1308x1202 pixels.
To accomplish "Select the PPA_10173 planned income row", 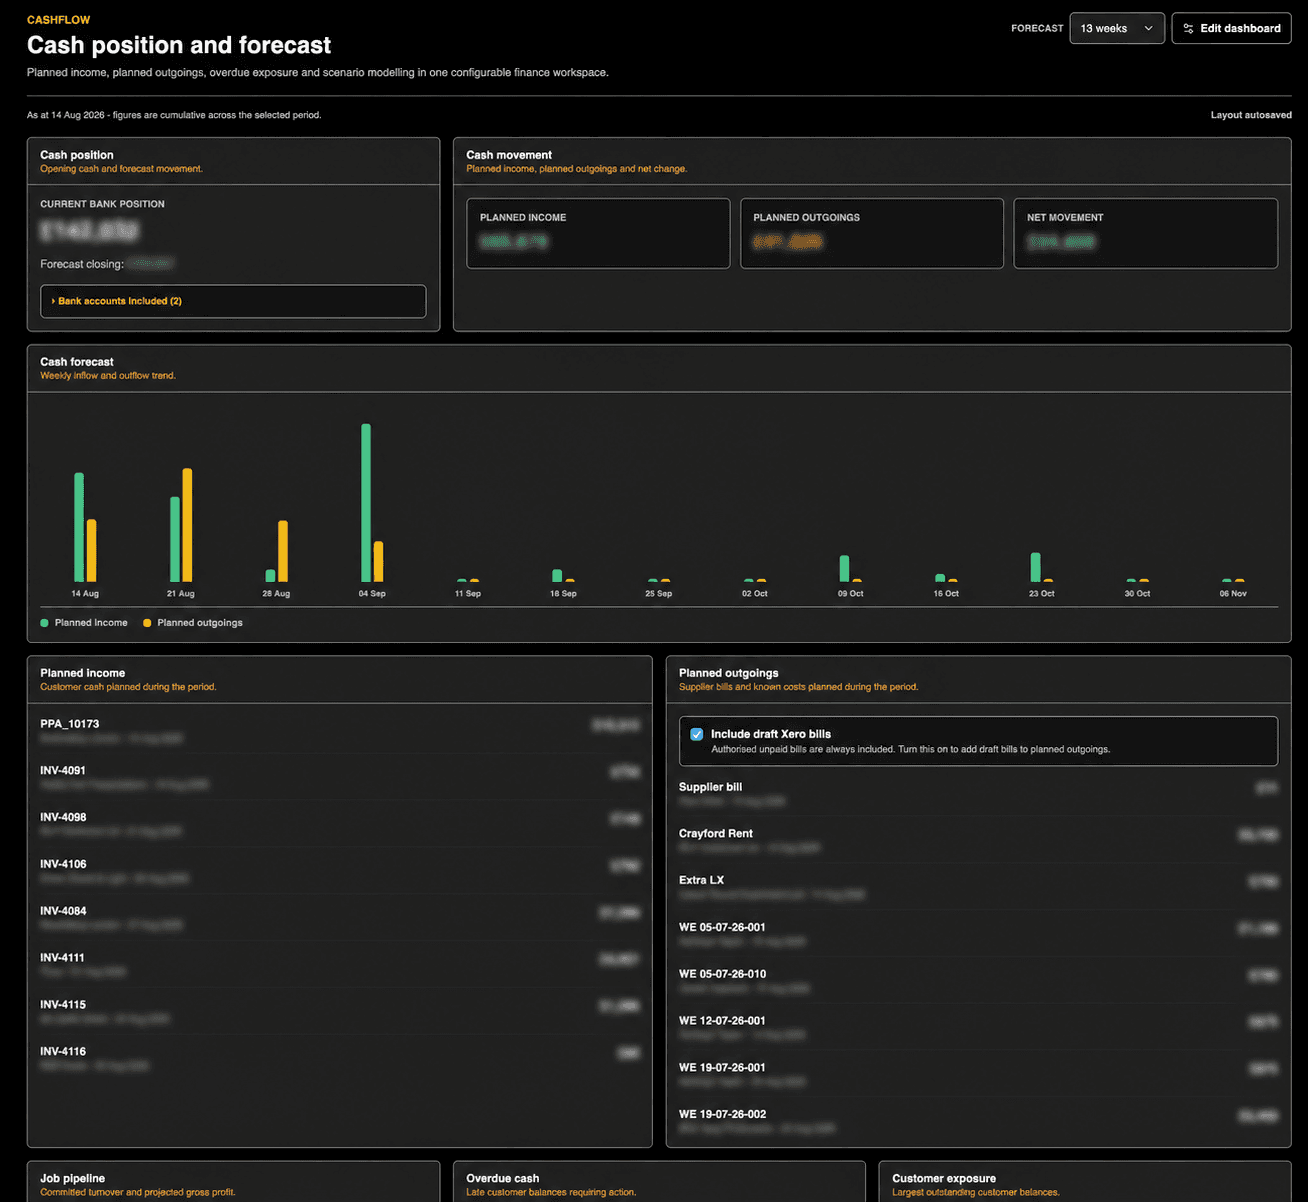I will pos(340,731).
